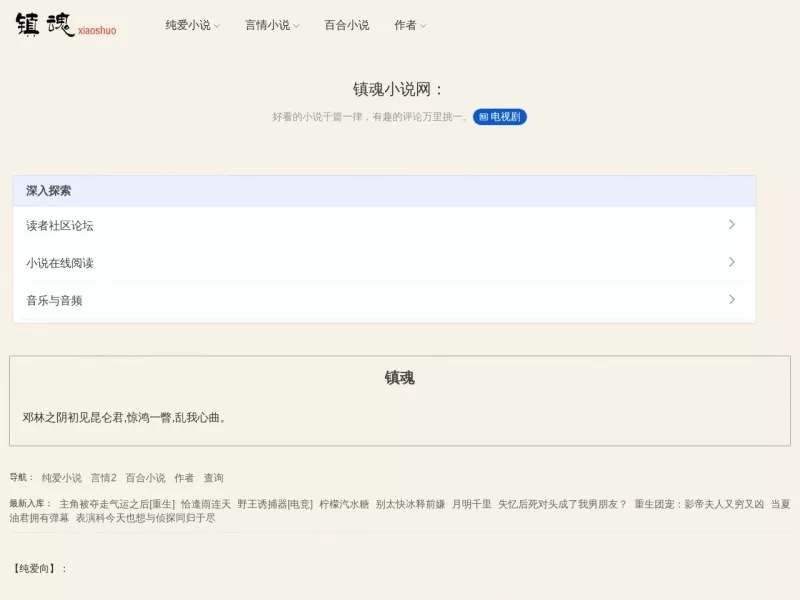Click the chevron on the 读者社区论坛 row

(732, 224)
